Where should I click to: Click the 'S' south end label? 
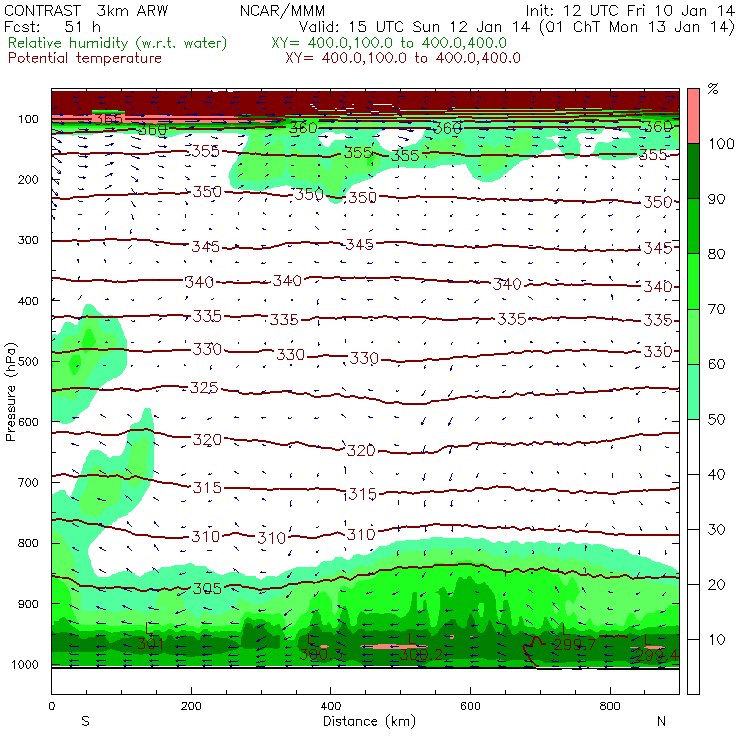[85, 721]
